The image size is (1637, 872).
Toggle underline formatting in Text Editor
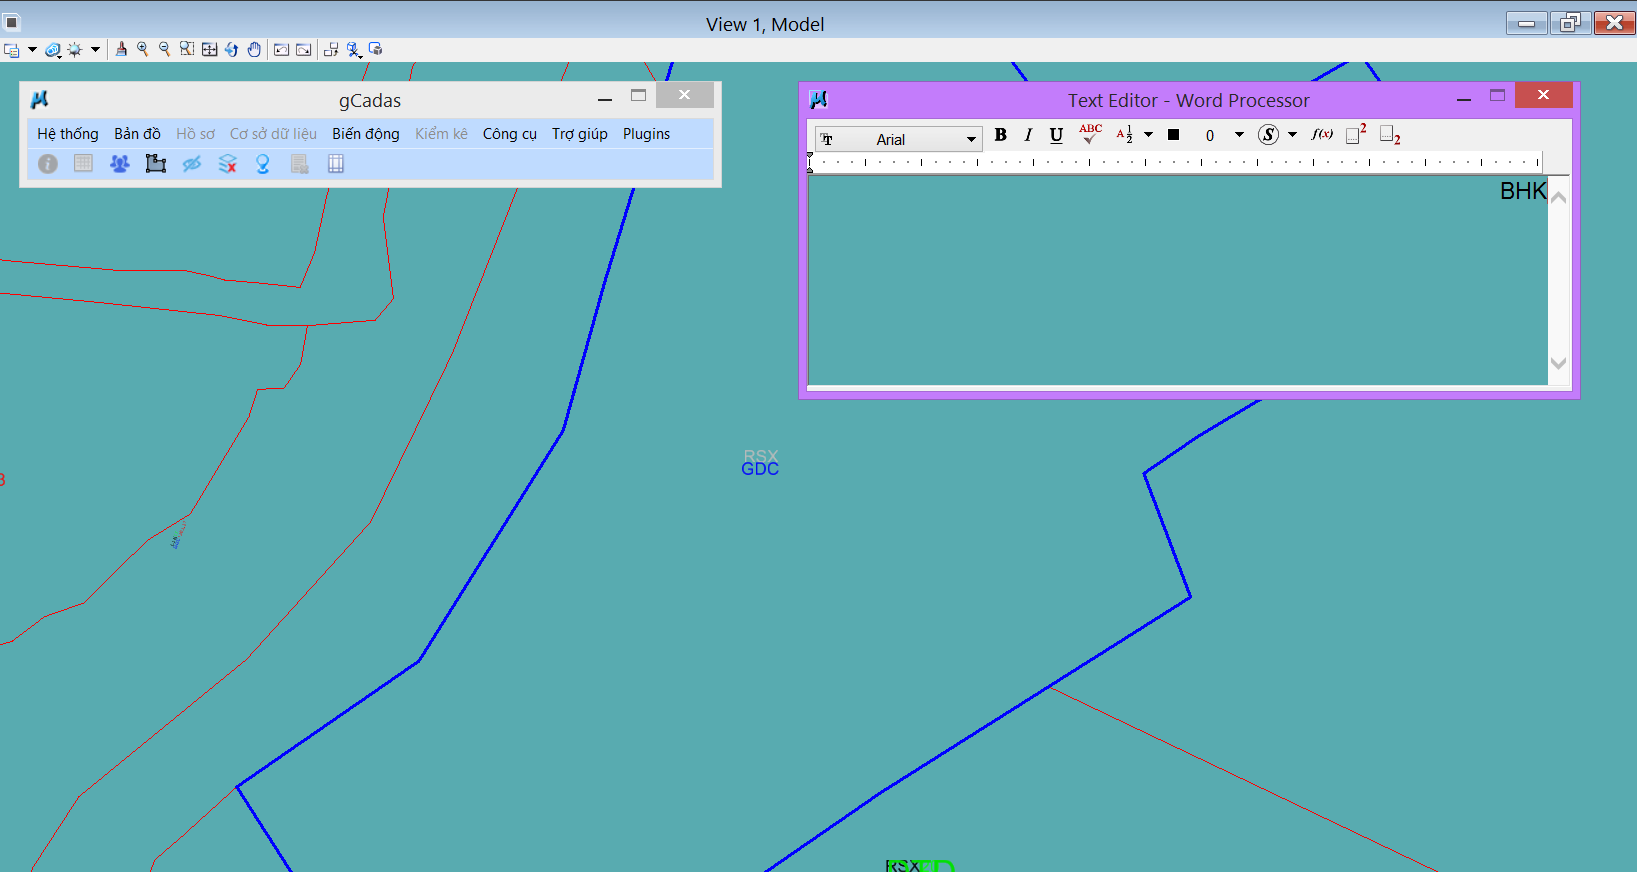pyautogui.click(x=1056, y=135)
